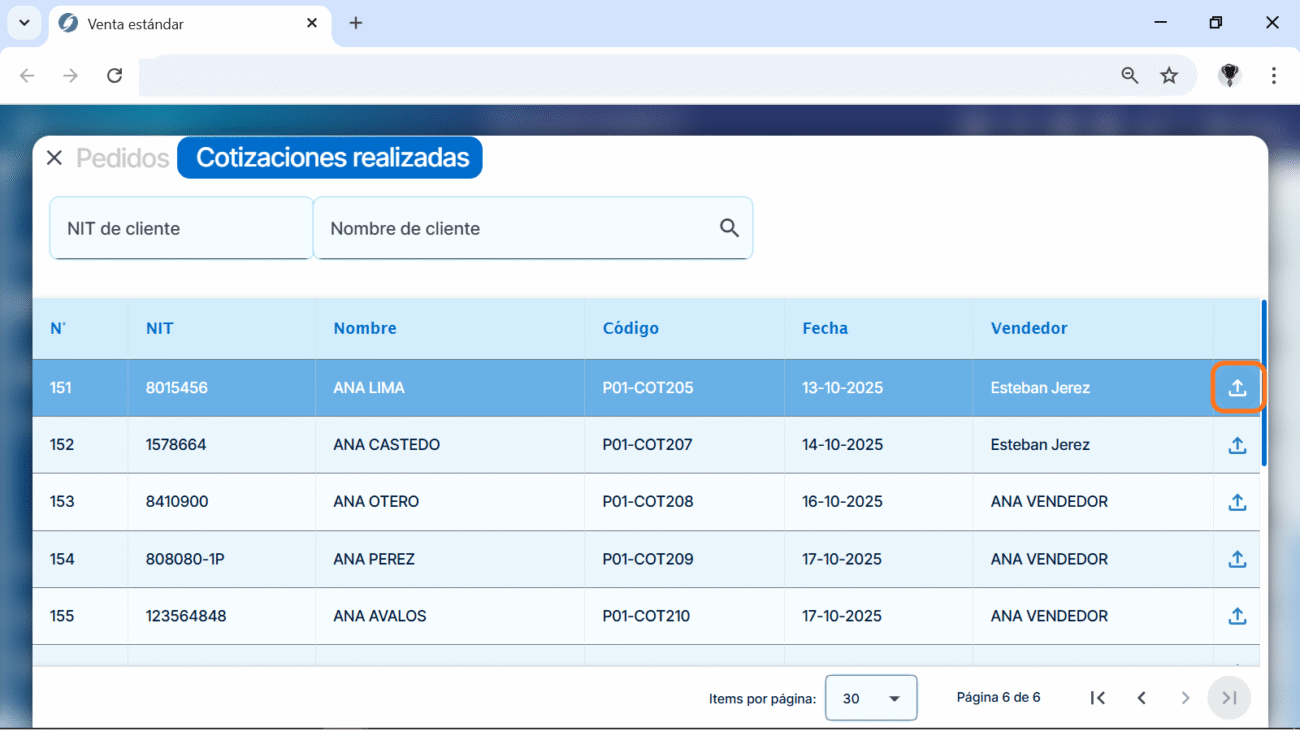Open a new browser tab
The width and height of the screenshot is (1300, 731).
356,23
